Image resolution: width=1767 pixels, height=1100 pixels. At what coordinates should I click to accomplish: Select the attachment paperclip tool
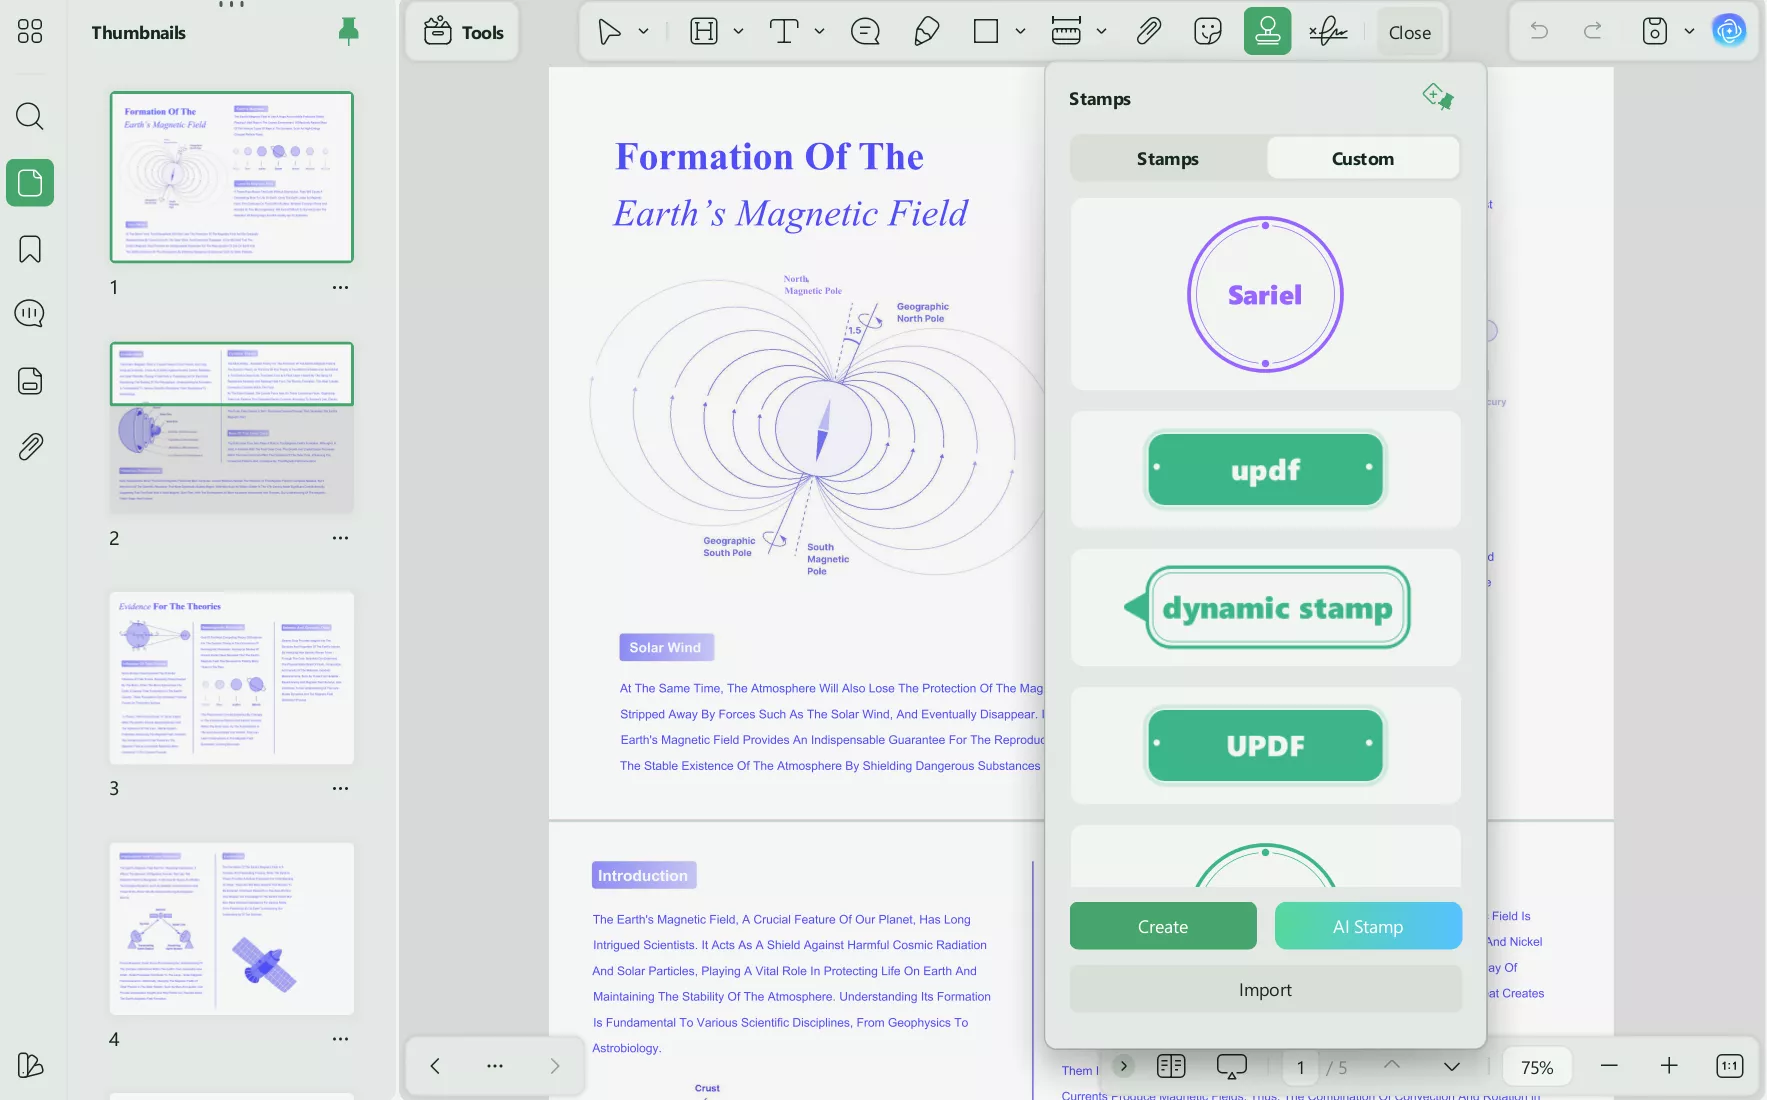click(x=1148, y=32)
